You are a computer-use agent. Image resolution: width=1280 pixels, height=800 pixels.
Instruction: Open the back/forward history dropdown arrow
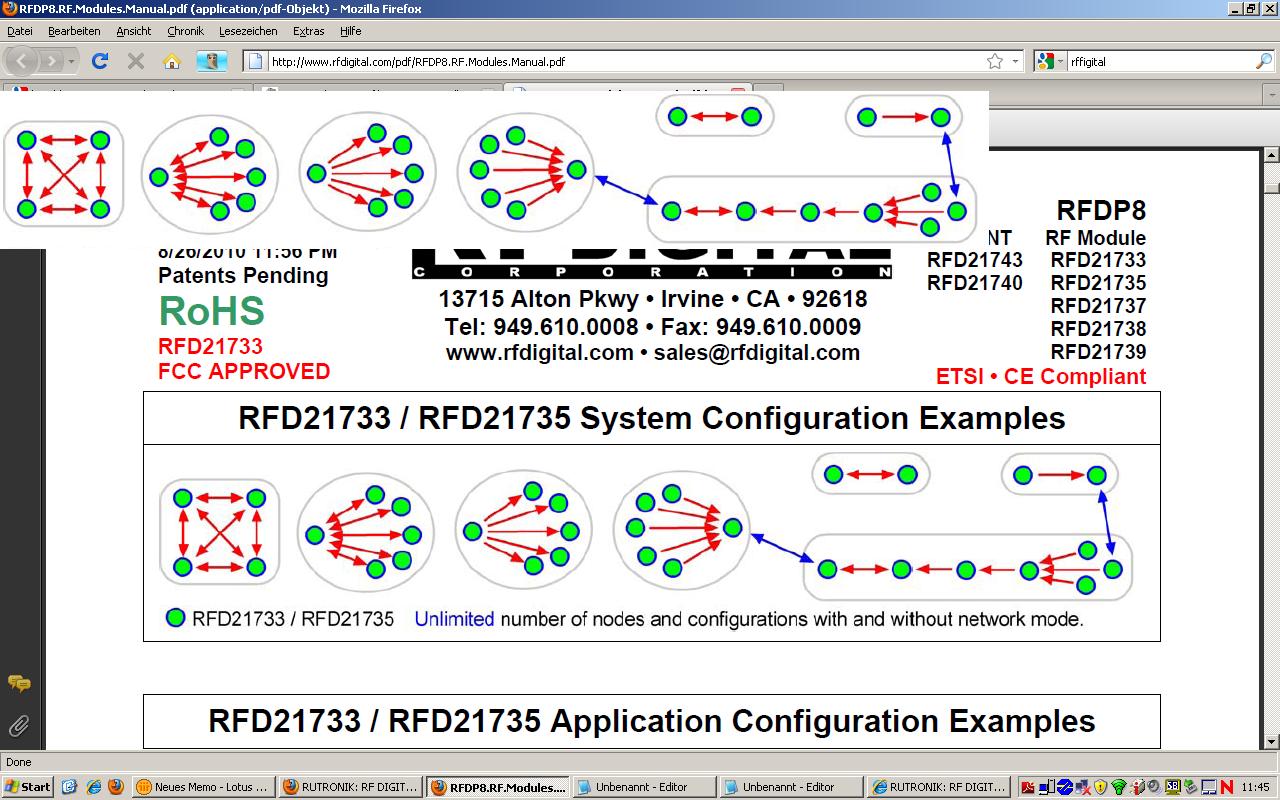click(x=72, y=61)
